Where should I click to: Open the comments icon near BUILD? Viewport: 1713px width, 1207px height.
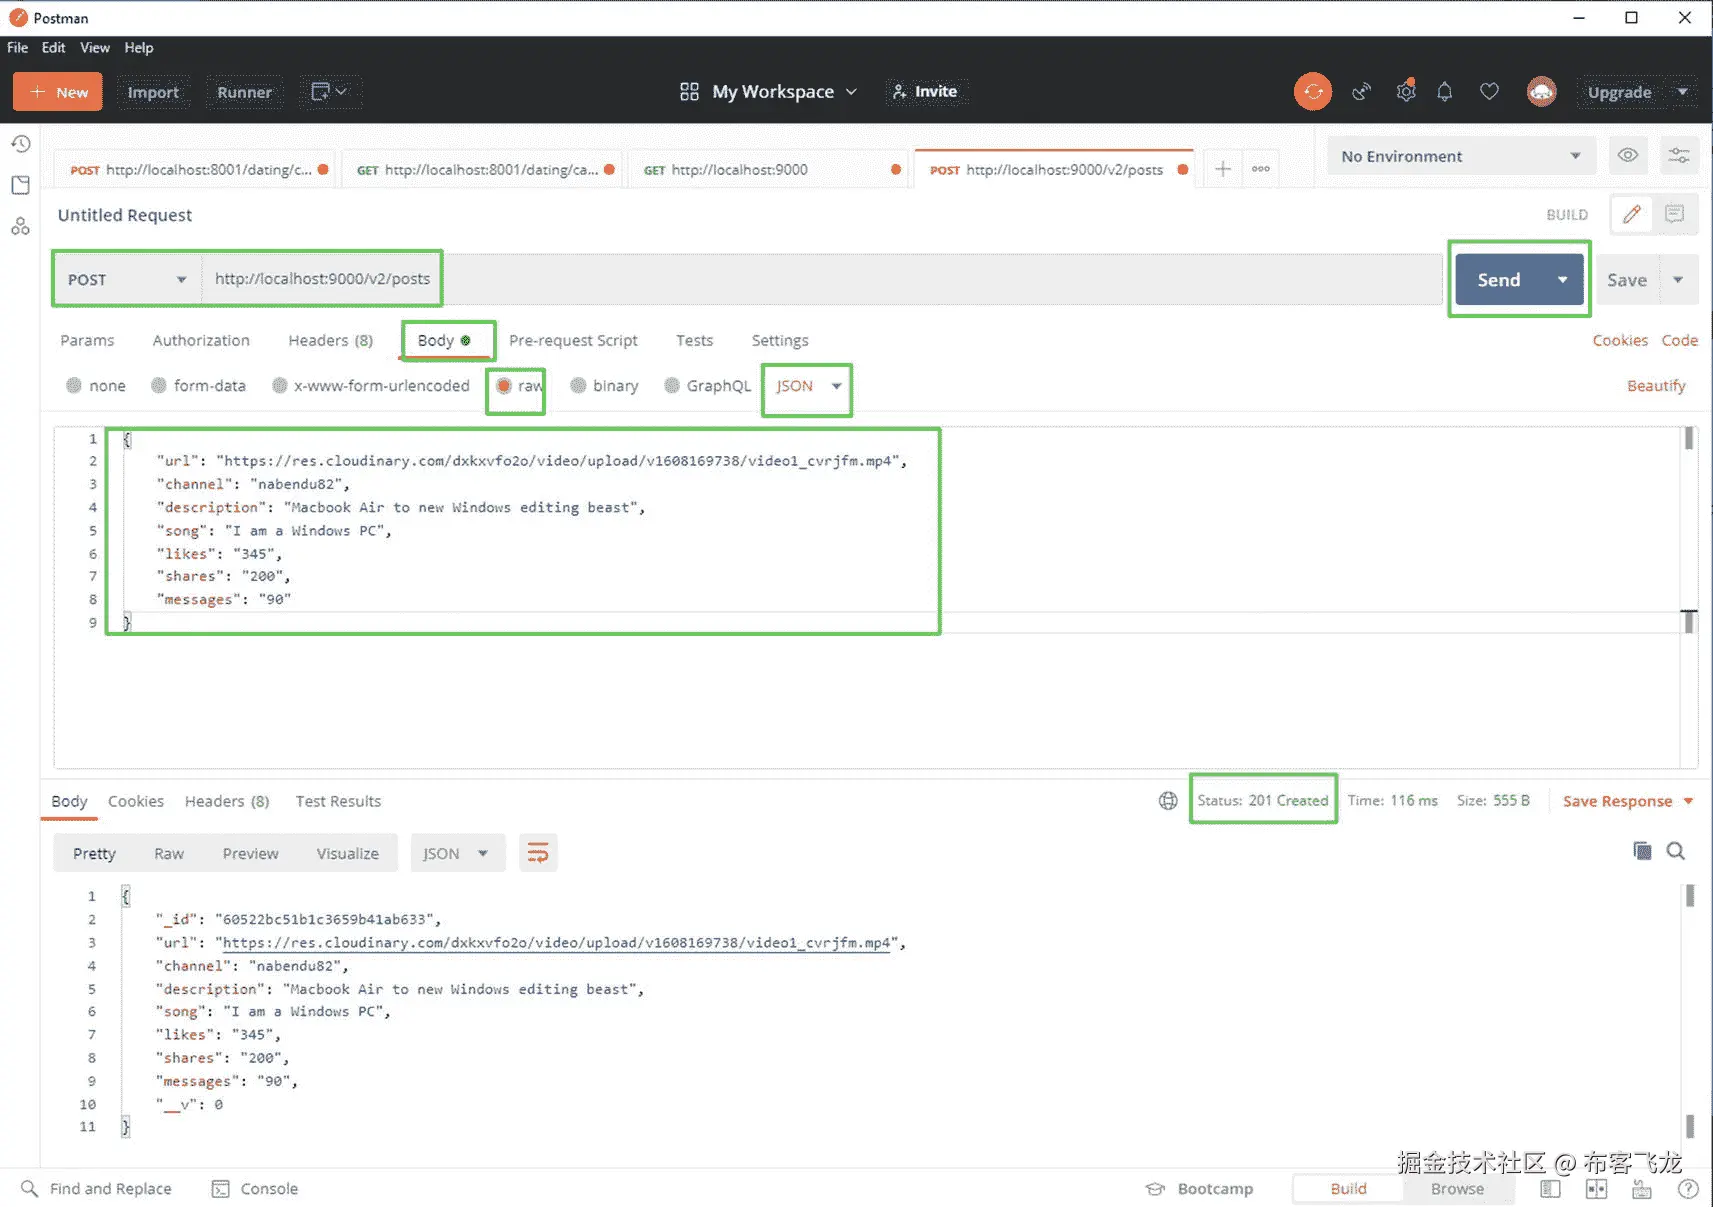(x=1675, y=214)
